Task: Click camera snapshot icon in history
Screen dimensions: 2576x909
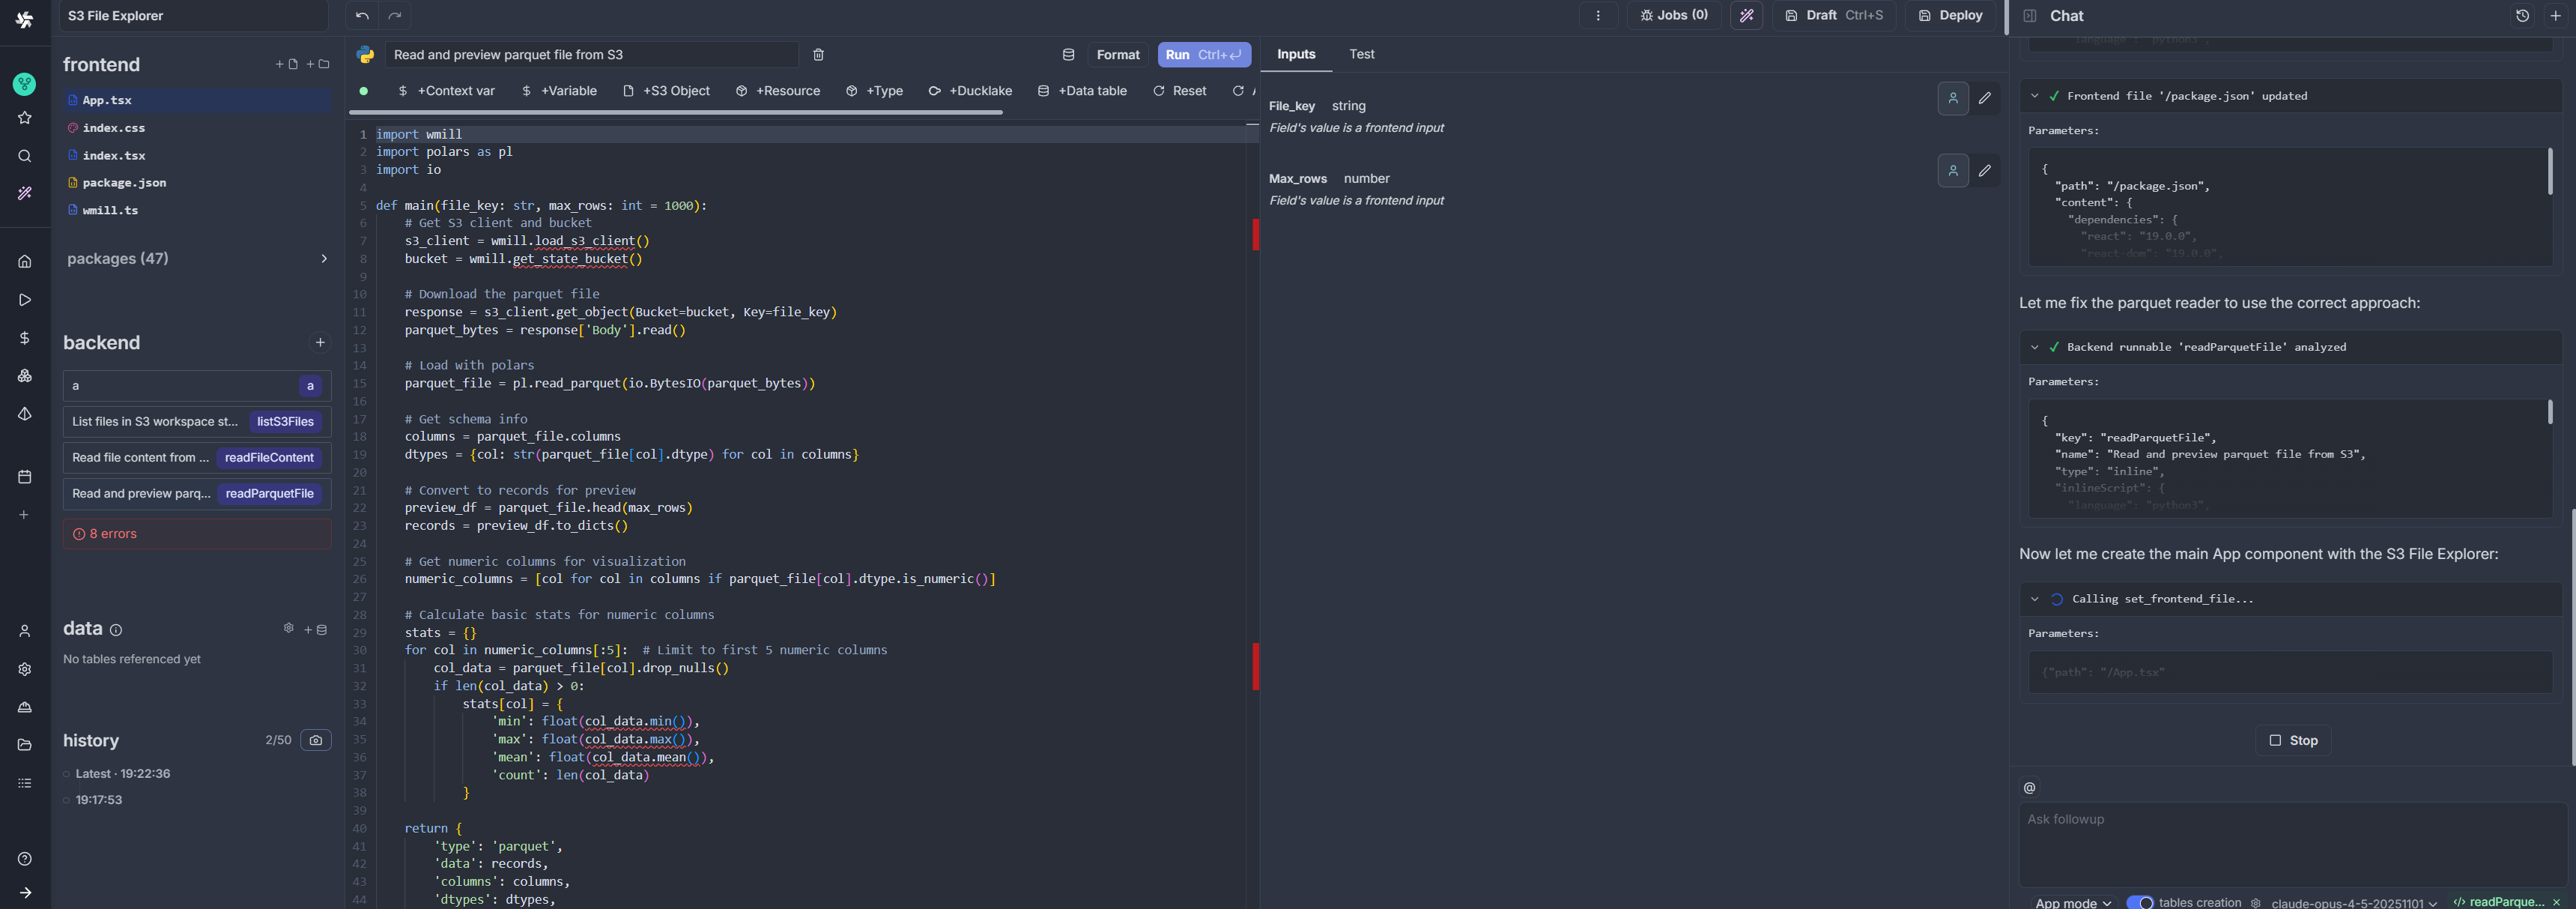Action: click(316, 740)
